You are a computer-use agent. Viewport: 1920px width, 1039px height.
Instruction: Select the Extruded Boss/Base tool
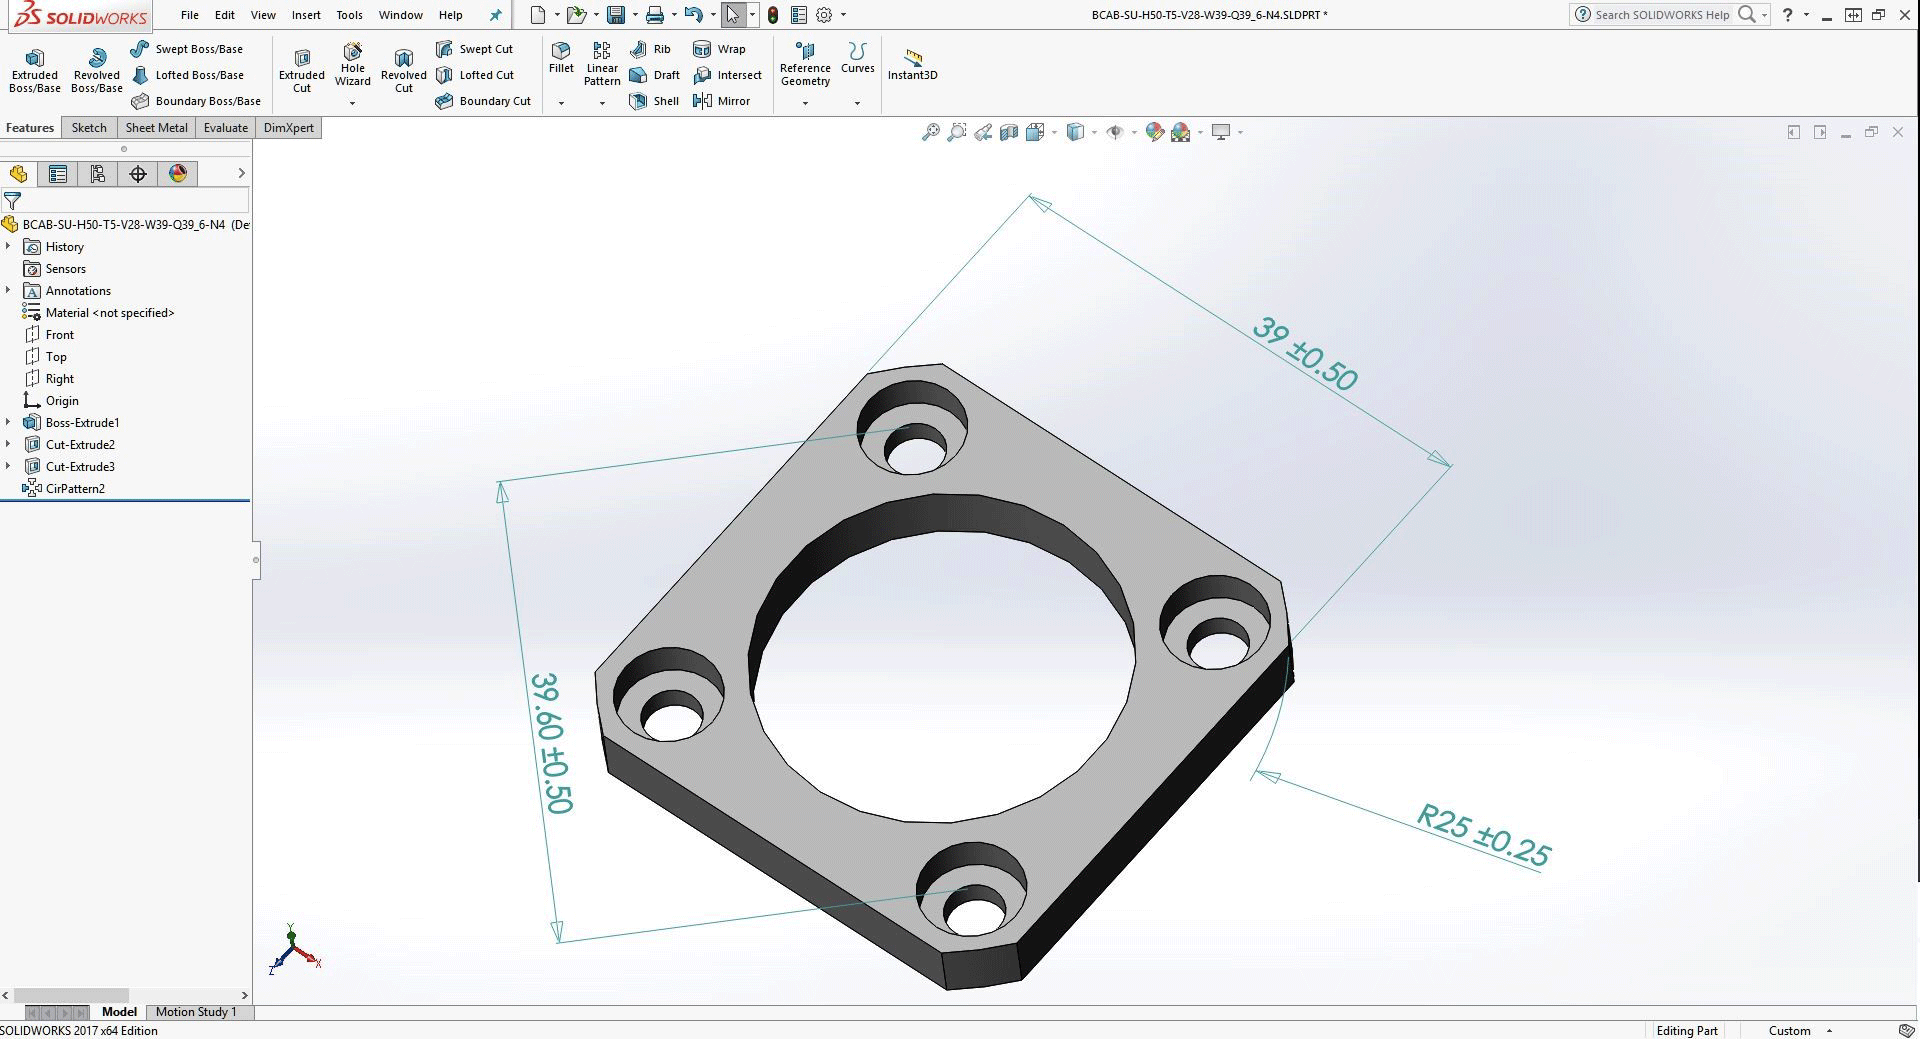(x=35, y=70)
